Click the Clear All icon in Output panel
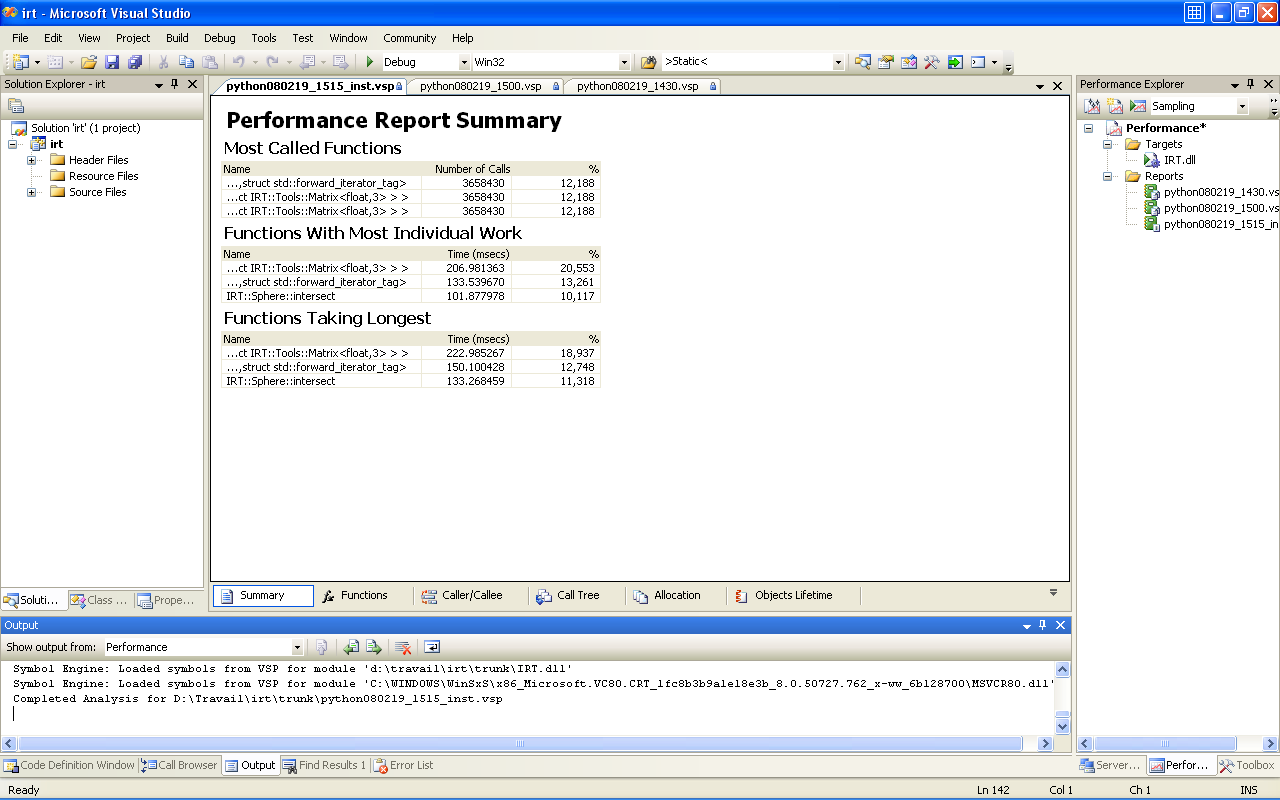1280x800 pixels. click(x=403, y=647)
